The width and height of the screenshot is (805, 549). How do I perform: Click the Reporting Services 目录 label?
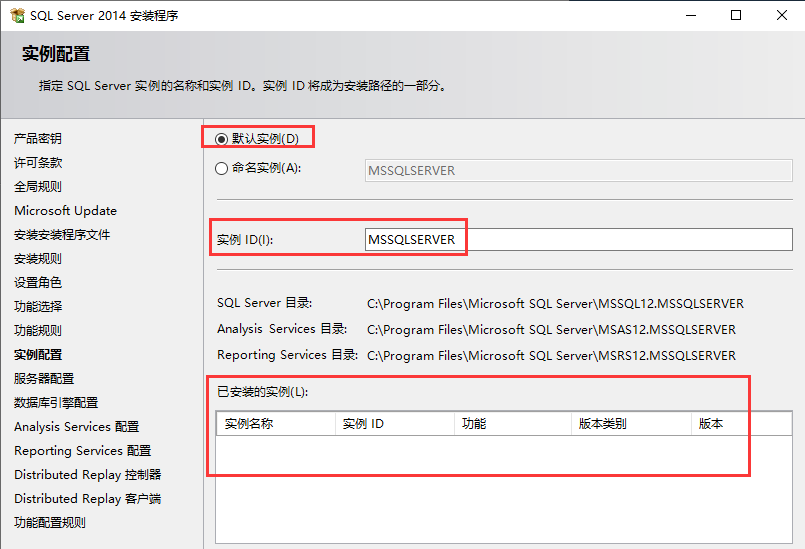click(x=288, y=355)
